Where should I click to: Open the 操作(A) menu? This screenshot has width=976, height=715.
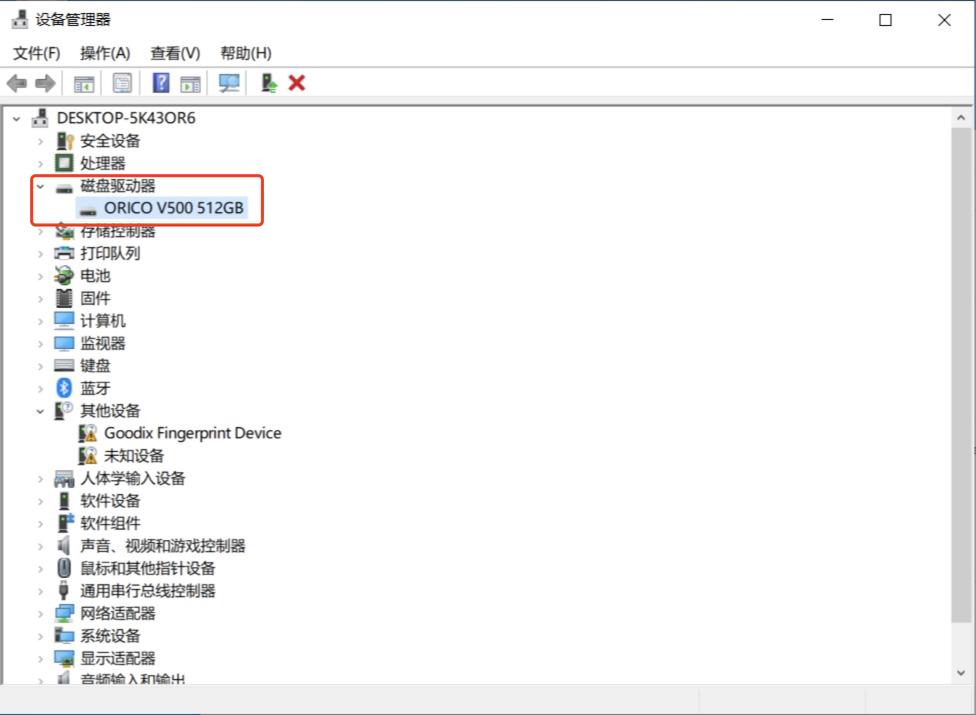point(105,52)
